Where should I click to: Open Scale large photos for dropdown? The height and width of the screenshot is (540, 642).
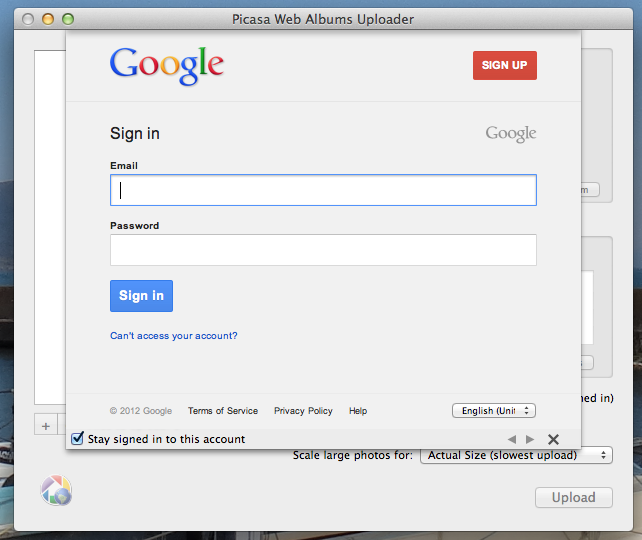pos(516,455)
